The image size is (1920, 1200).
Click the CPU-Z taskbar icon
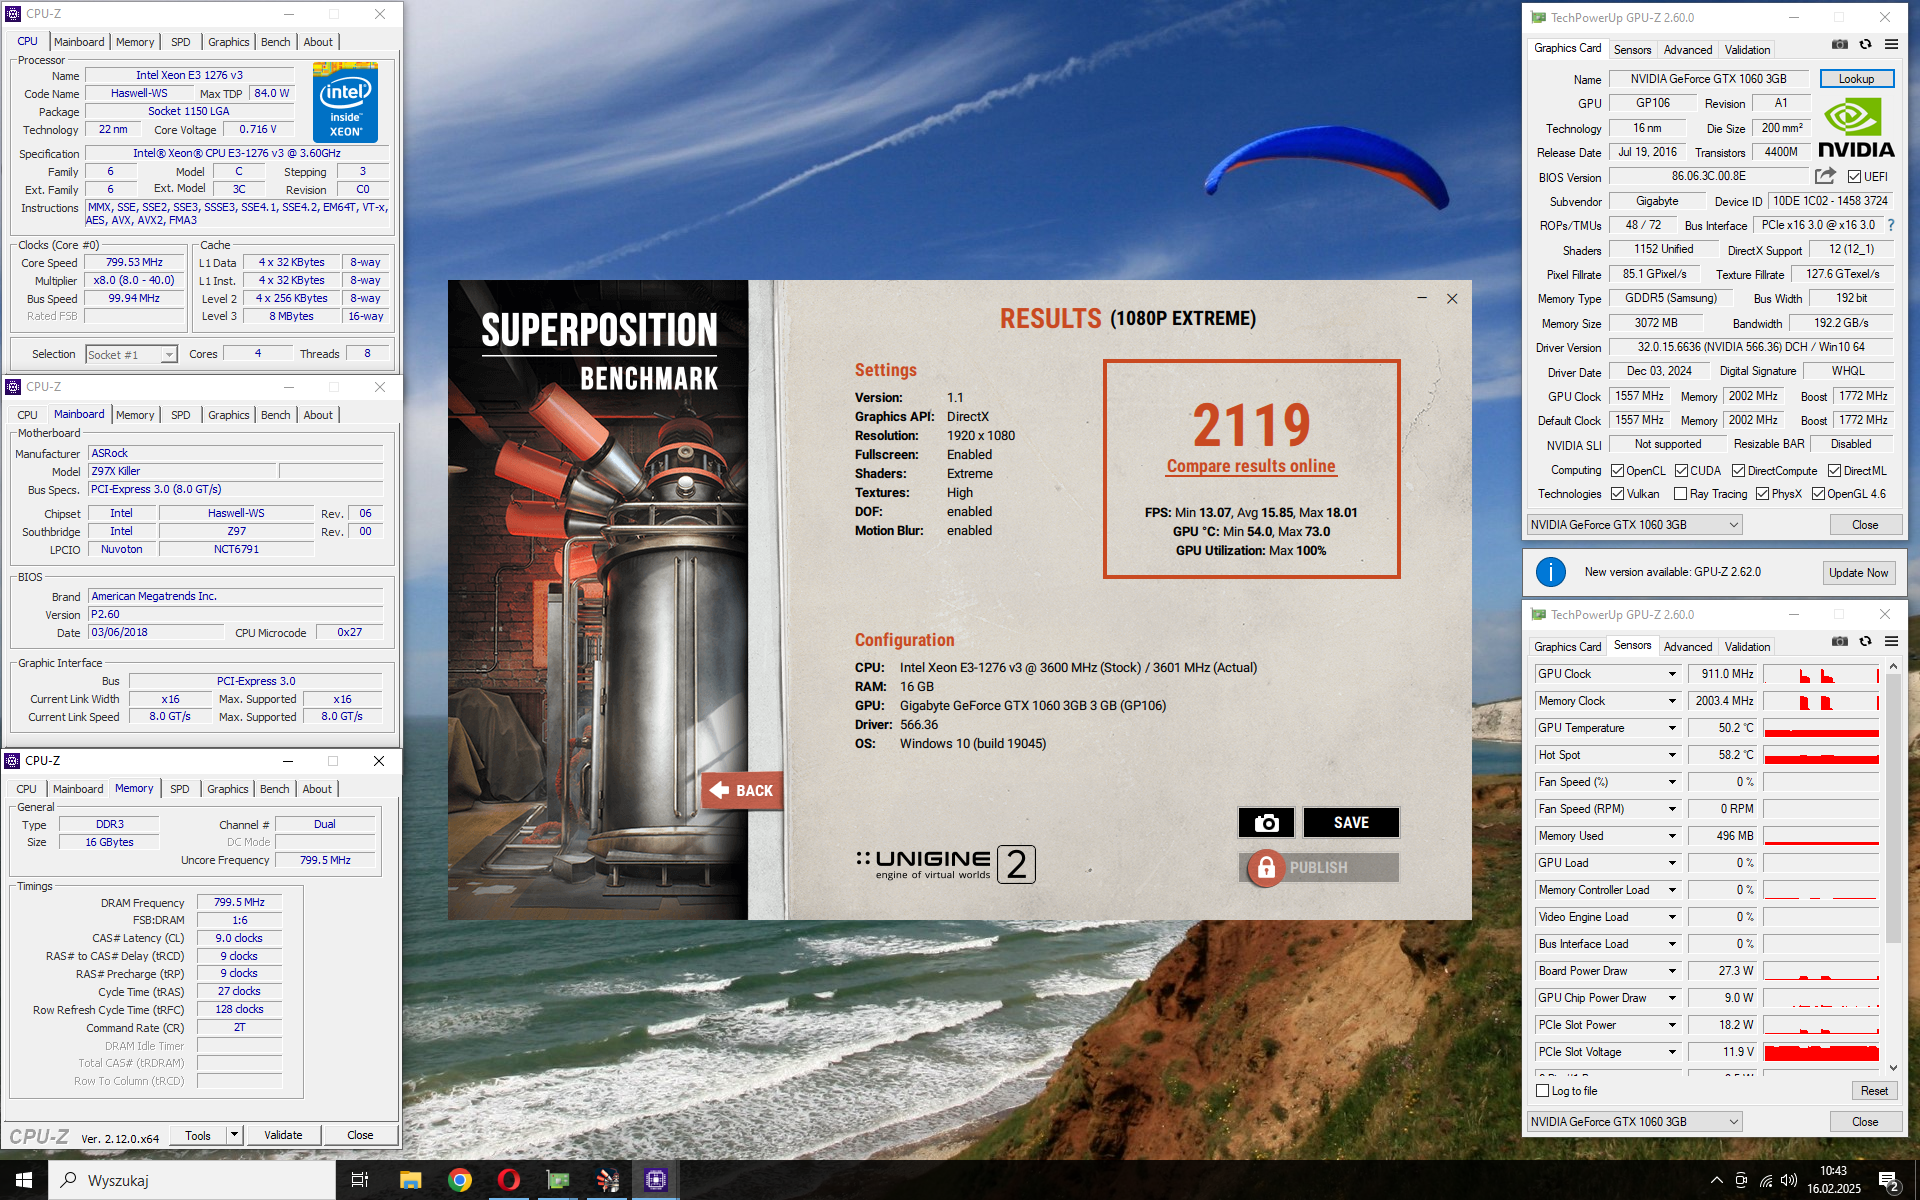[656, 1180]
